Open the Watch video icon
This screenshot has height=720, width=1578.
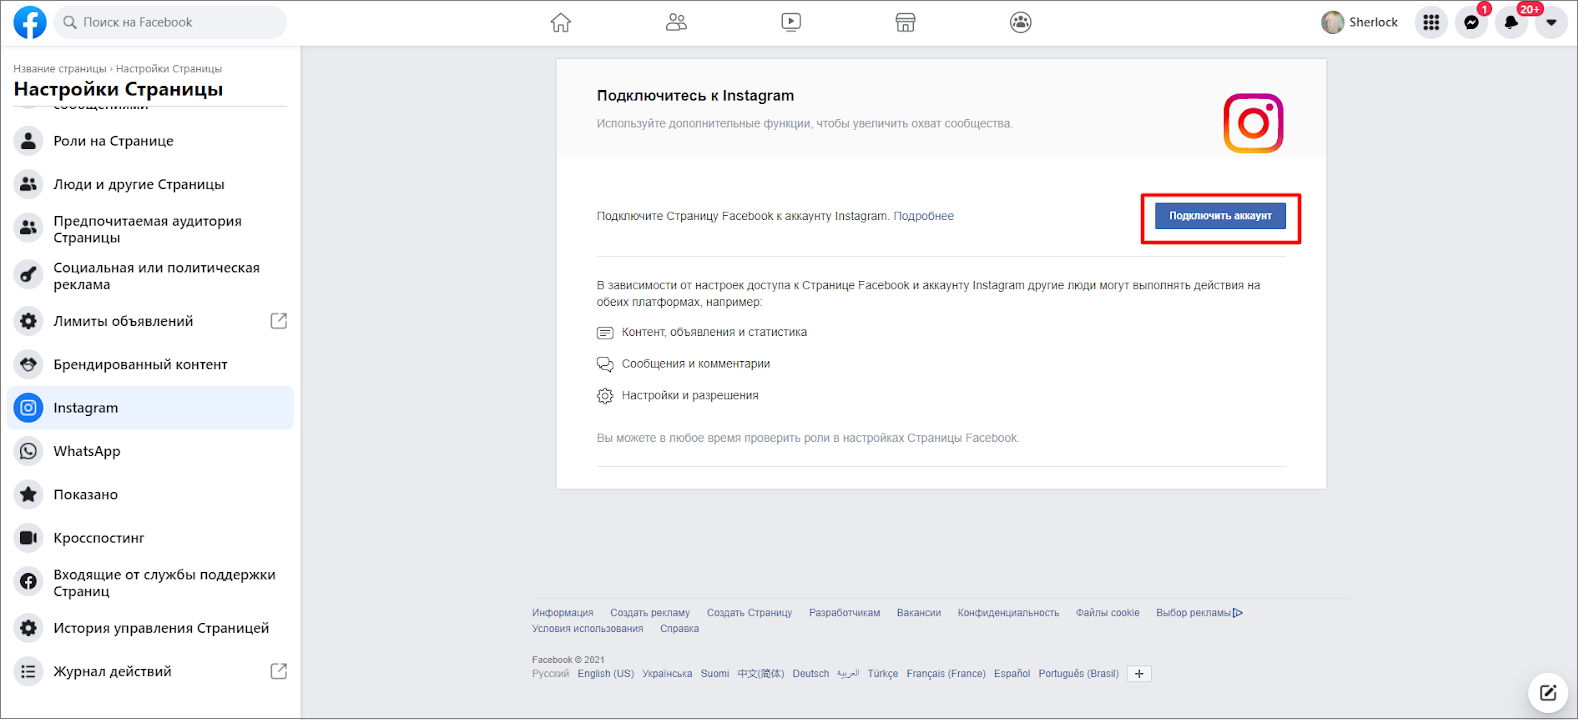791,22
